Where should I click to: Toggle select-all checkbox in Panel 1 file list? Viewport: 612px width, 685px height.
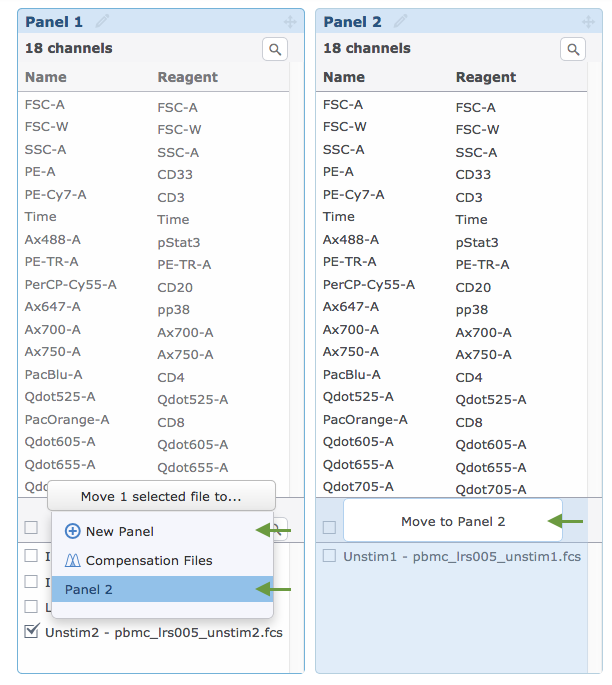pyautogui.click(x=31, y=527)
